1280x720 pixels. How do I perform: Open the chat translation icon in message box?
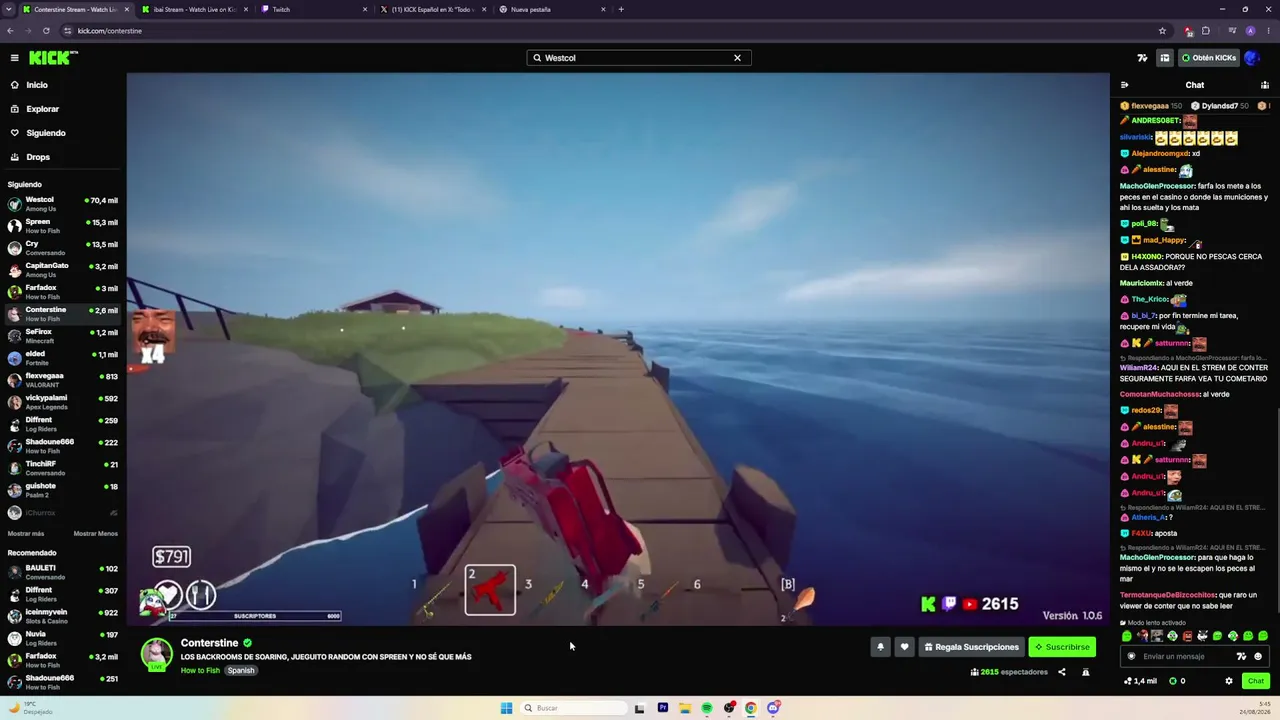click(x=1241, y=657)
